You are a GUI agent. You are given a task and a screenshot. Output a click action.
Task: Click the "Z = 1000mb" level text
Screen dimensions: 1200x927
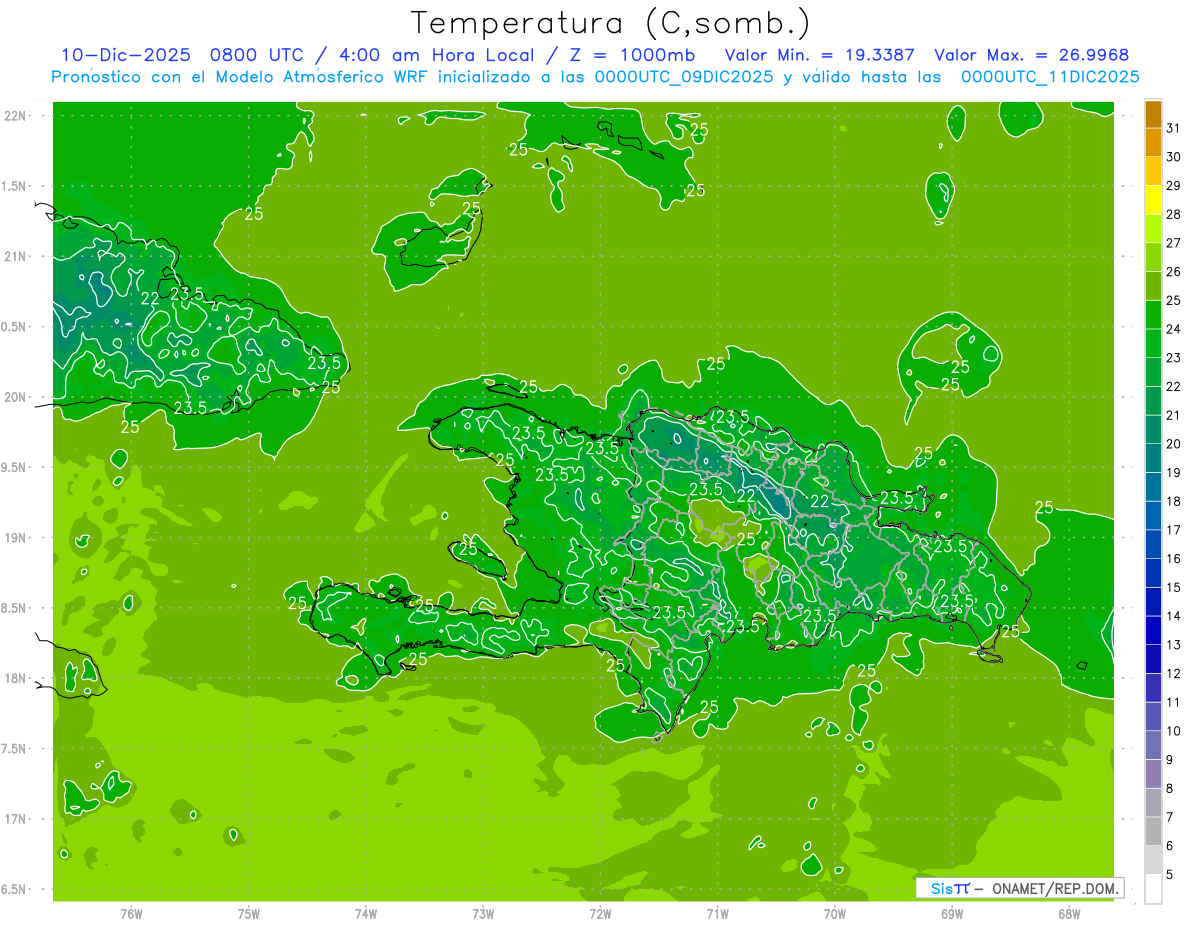point(631,55)
